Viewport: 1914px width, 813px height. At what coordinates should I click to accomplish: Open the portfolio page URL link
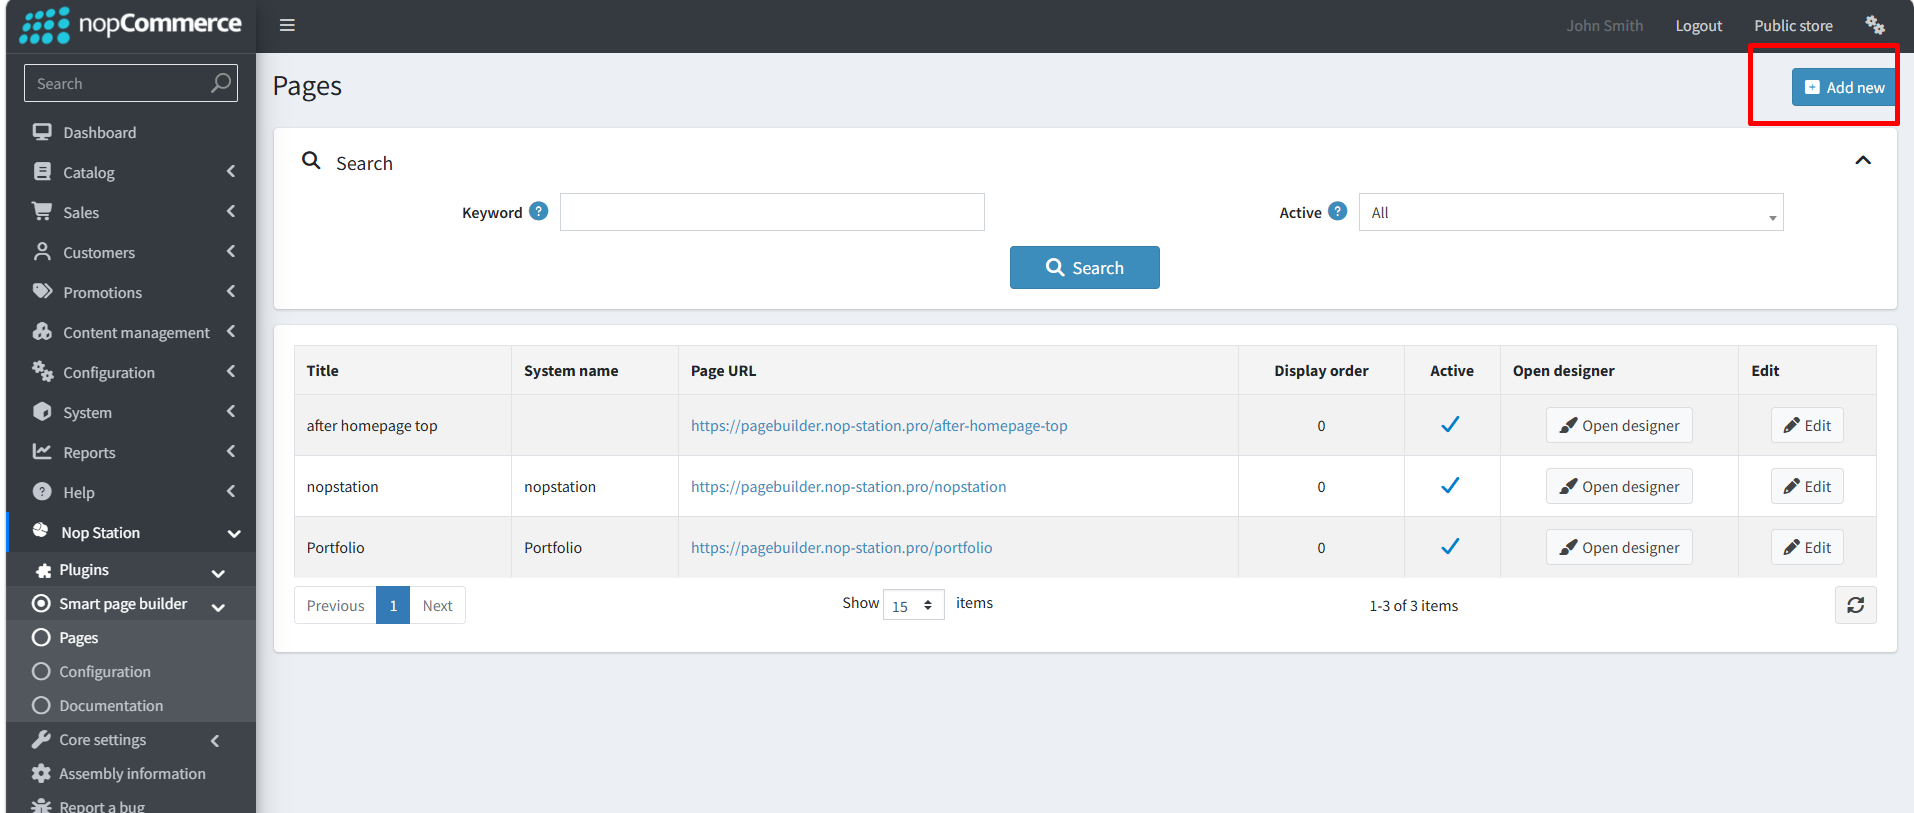(x=841, y=547)
